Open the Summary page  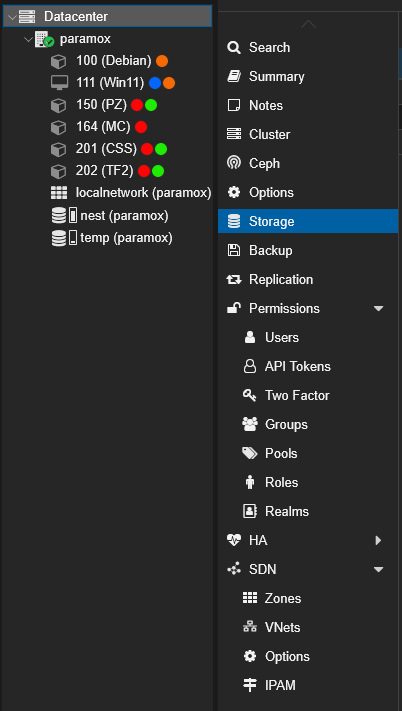tap(308, 77)
